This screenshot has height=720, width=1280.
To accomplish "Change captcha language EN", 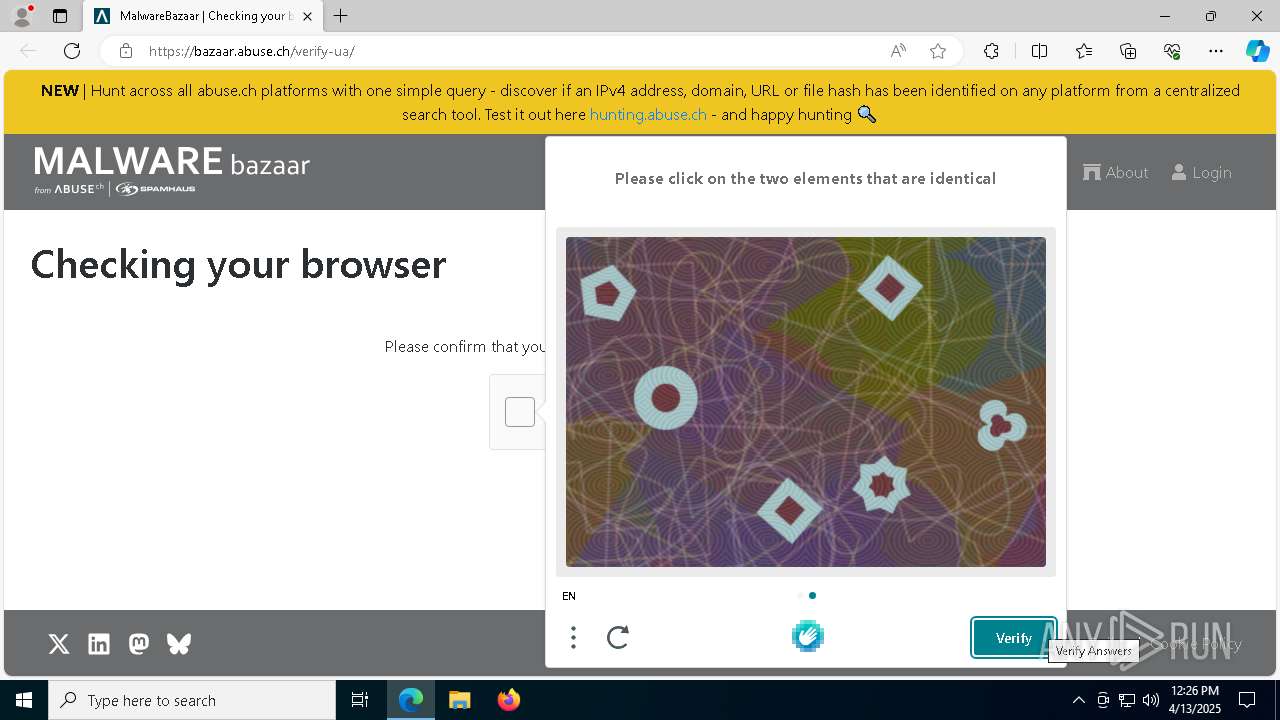I will [x=569, y=596].
